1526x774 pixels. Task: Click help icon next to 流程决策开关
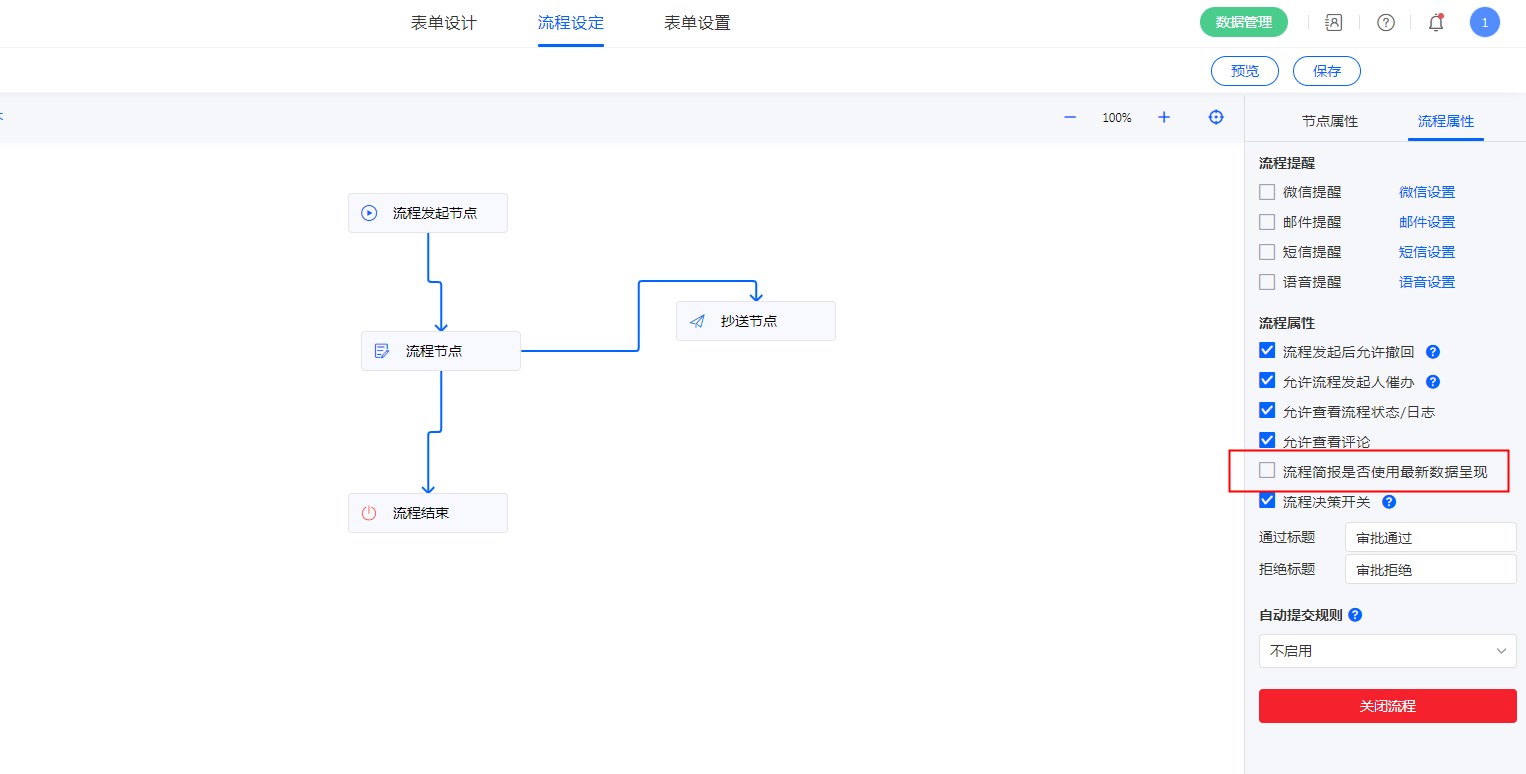pyautogui.click(x=1389, y=502)
